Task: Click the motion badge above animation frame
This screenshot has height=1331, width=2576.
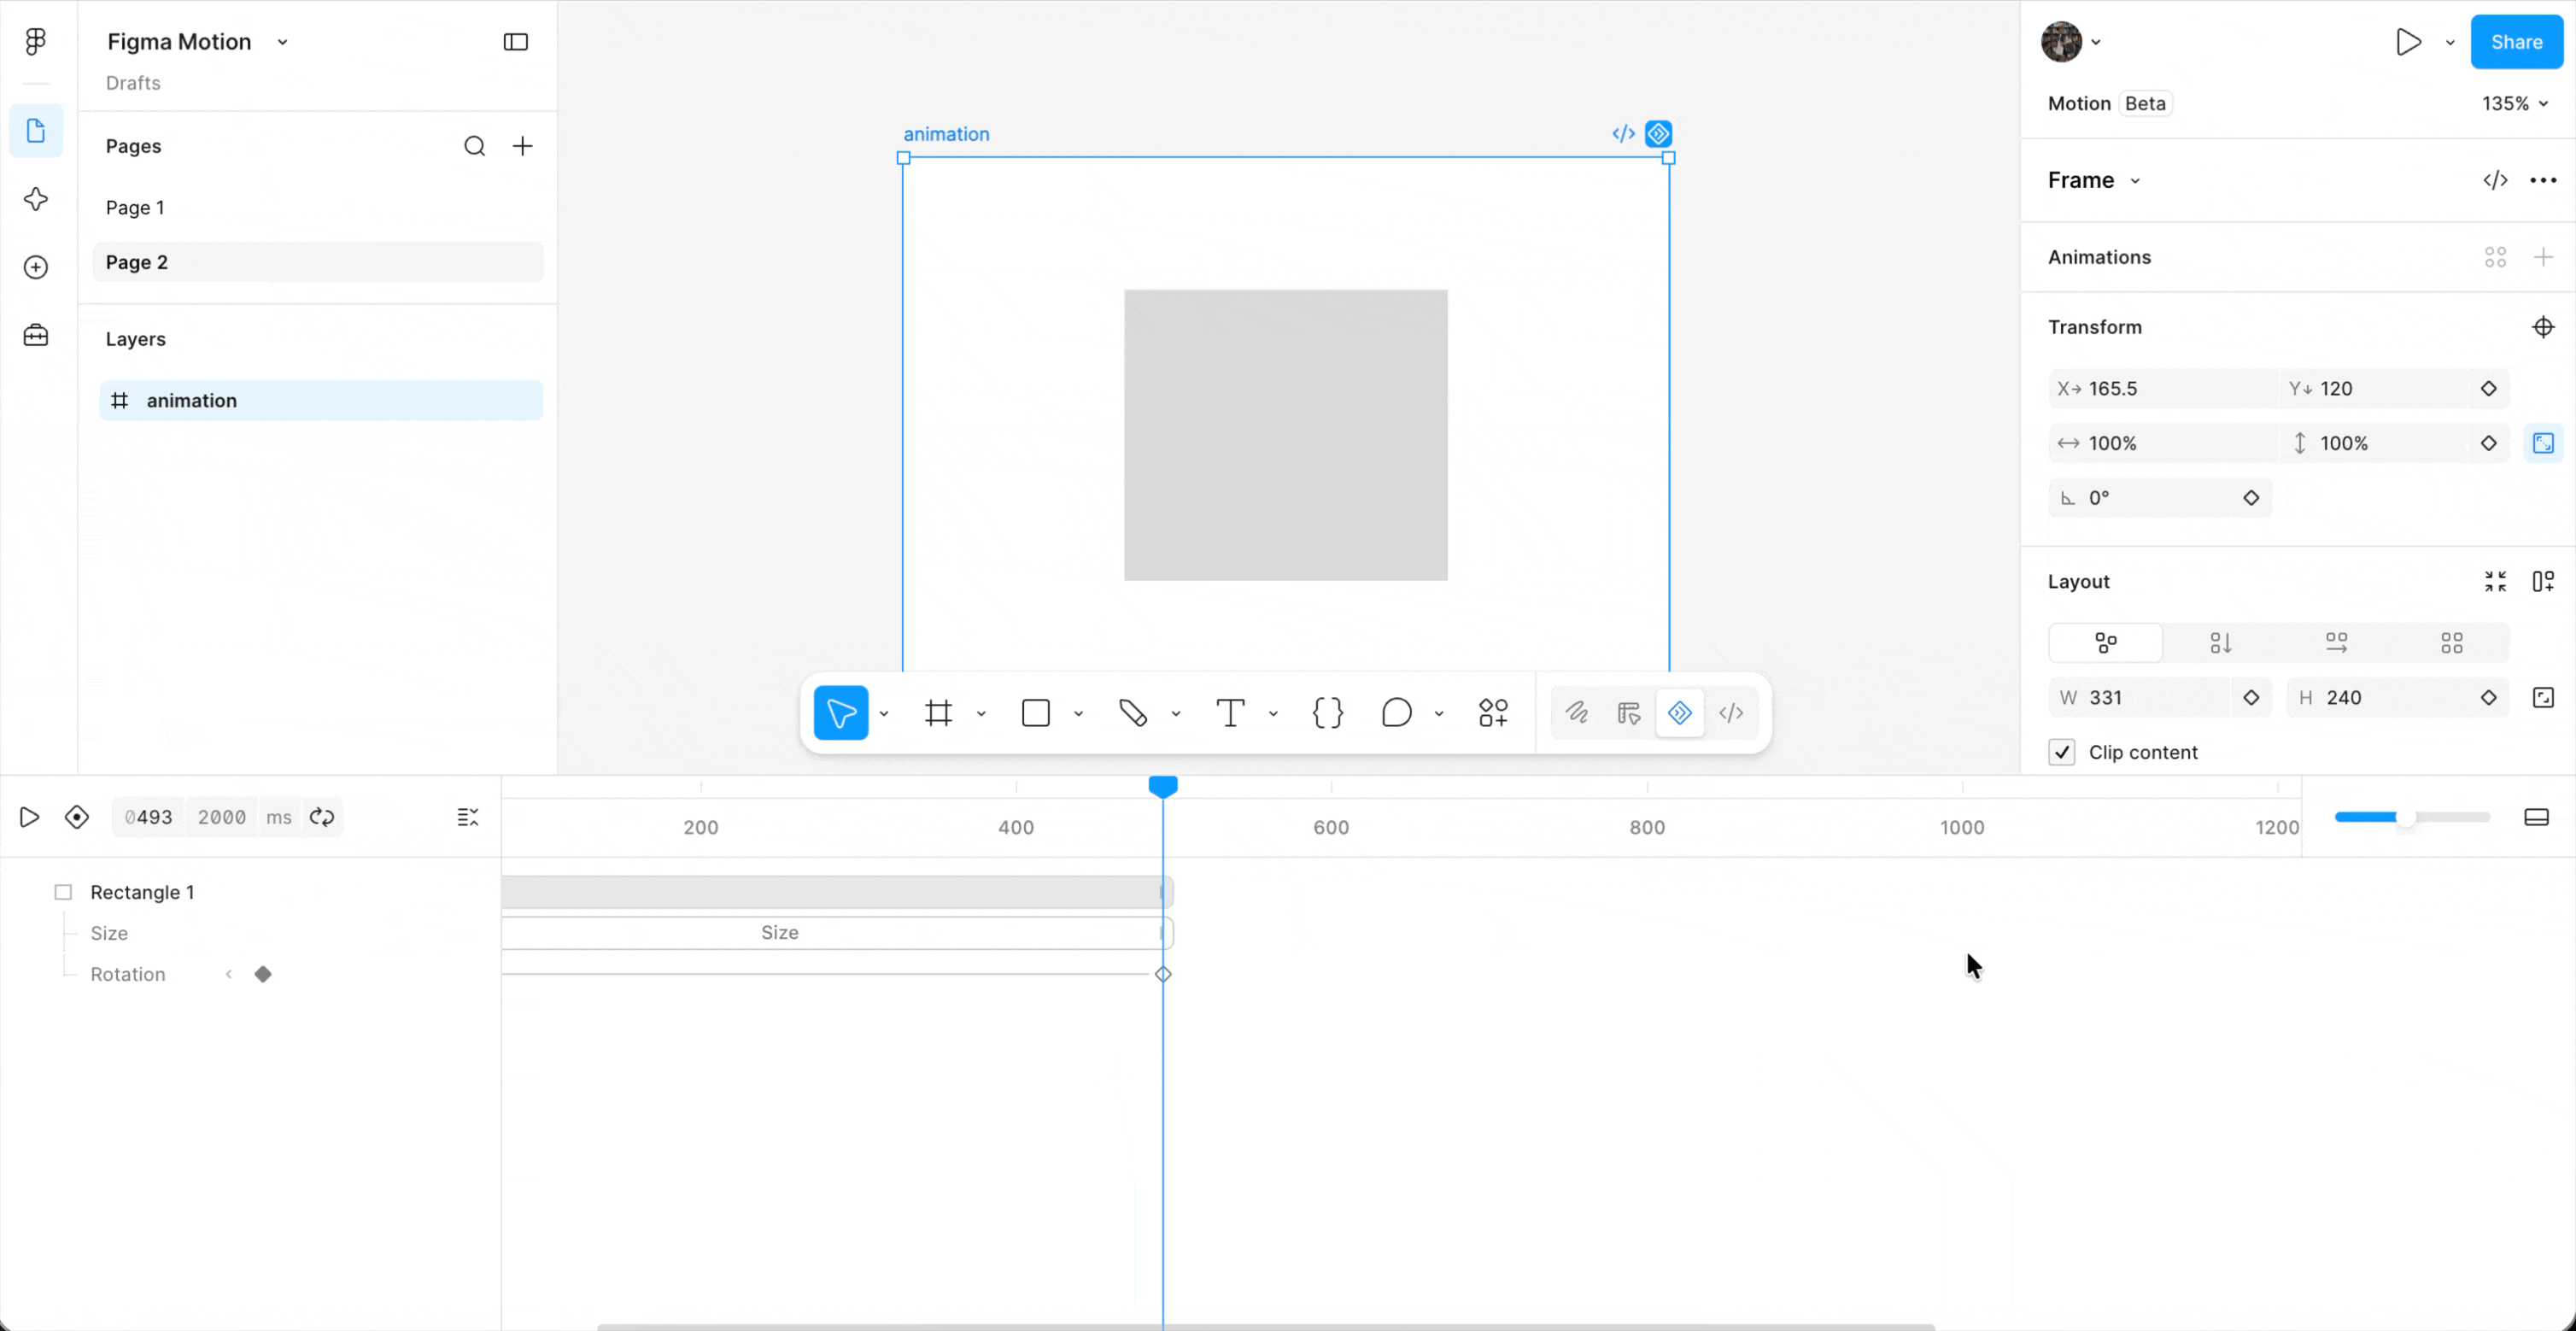Action: point(1659,133)
